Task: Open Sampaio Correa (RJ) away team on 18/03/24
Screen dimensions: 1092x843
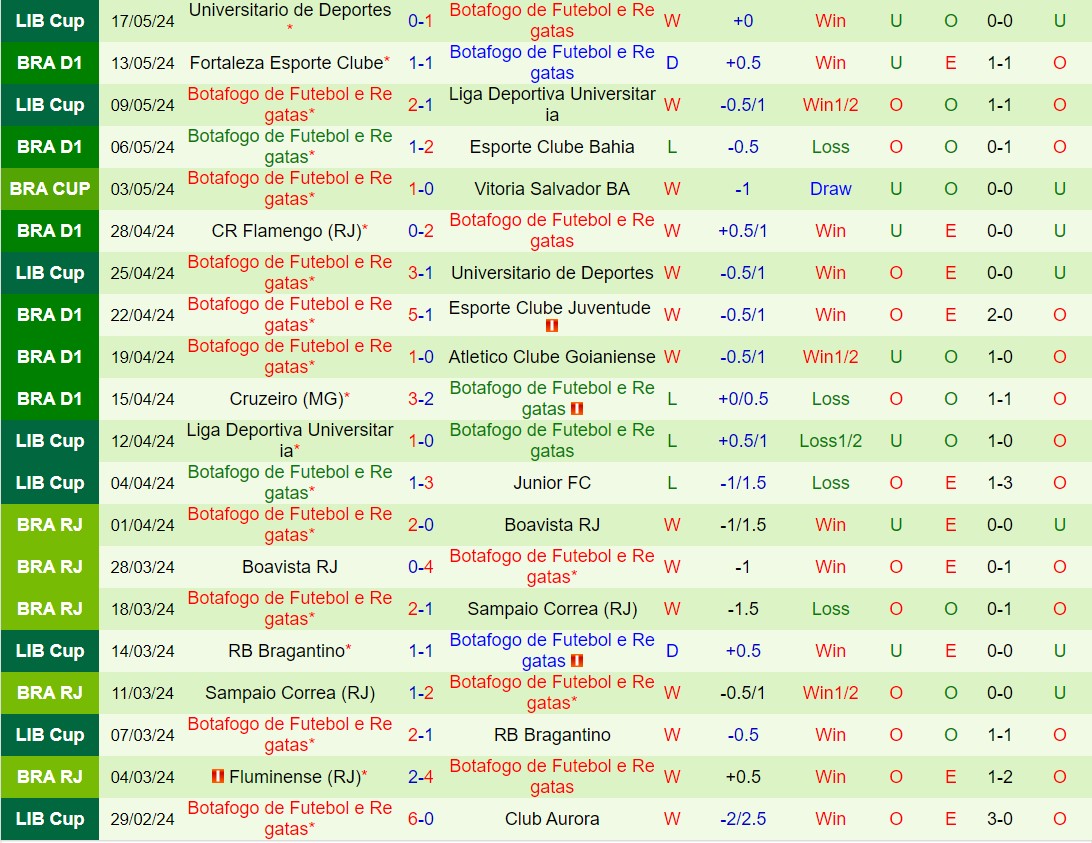Action: 552,609
